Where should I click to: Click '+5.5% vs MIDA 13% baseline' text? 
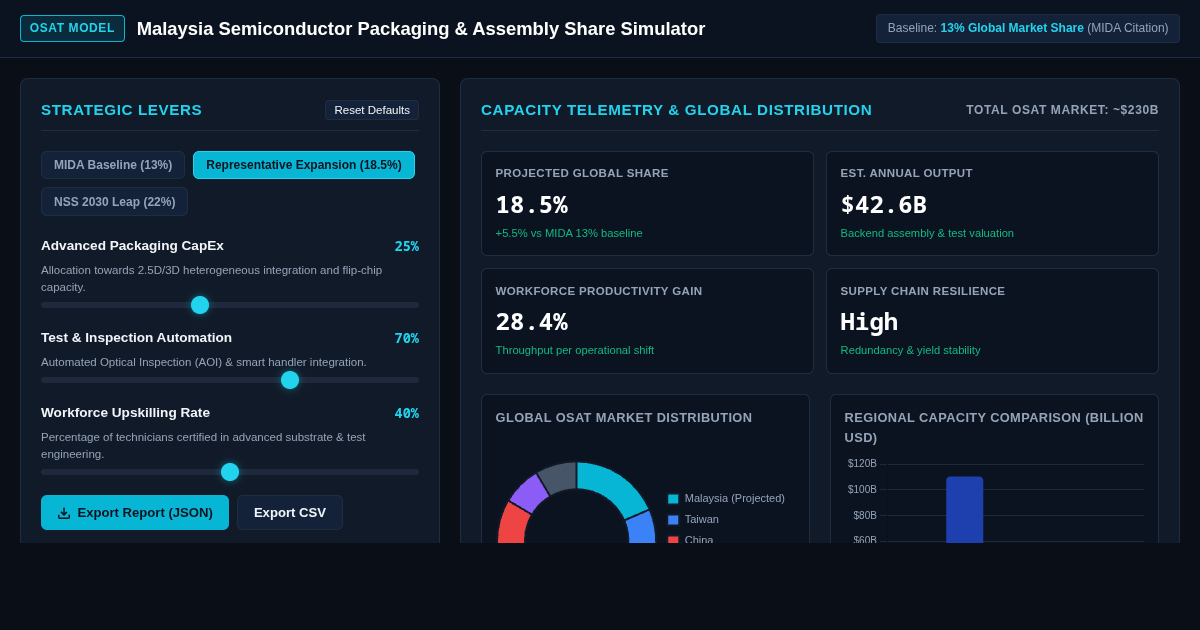pyautogui.click(x=569, y=233)
